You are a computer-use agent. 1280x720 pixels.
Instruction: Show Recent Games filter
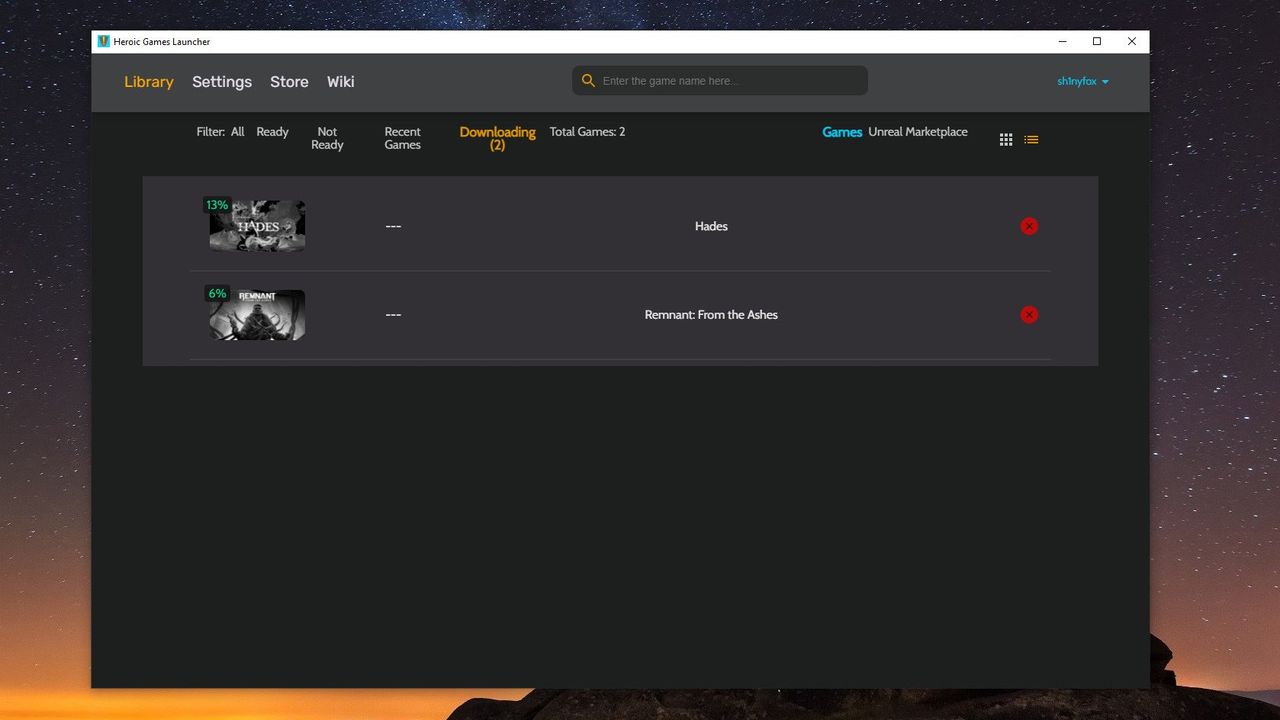(x=403, y=138)
